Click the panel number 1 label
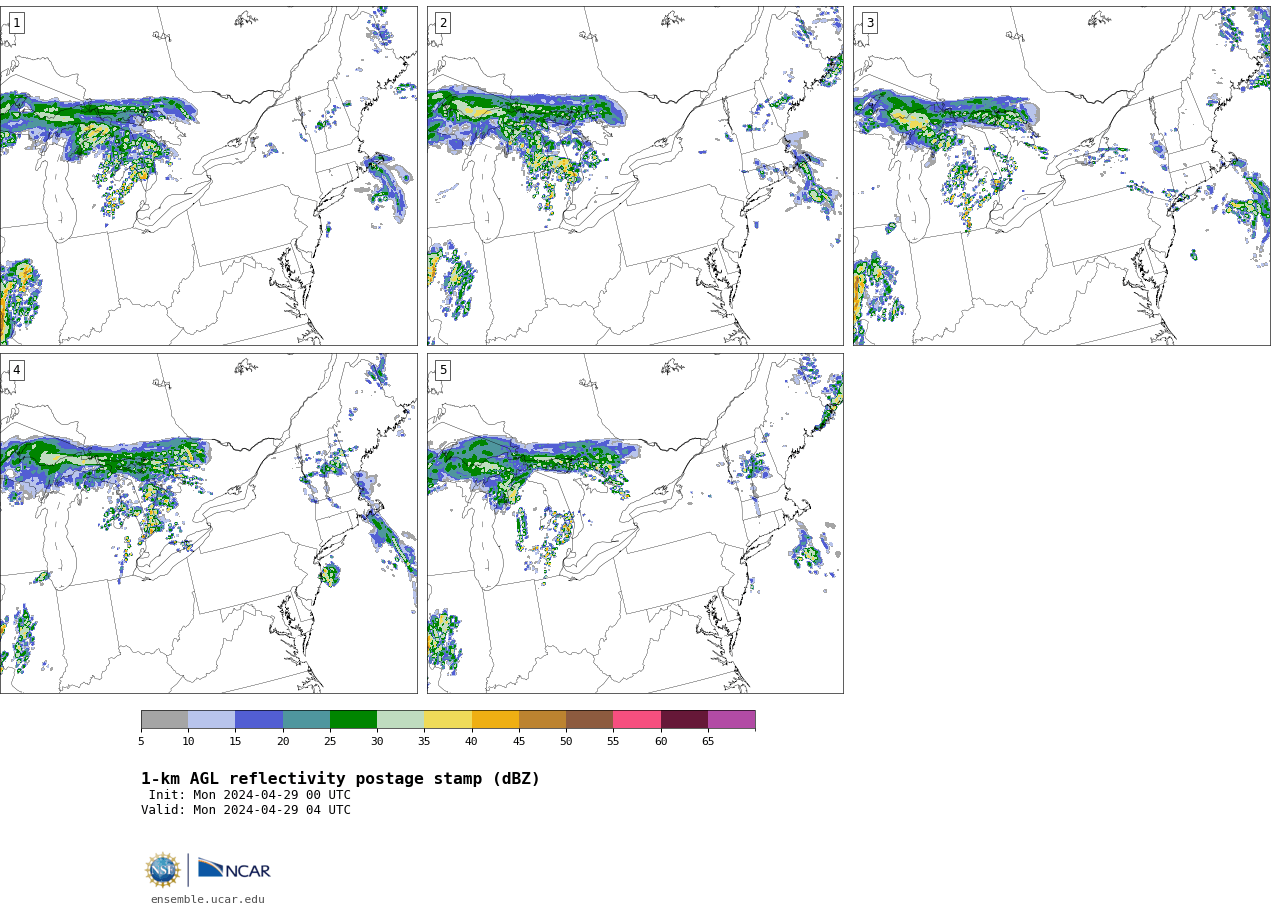This screenshot has height=910, width=1280. click(16, 23)
